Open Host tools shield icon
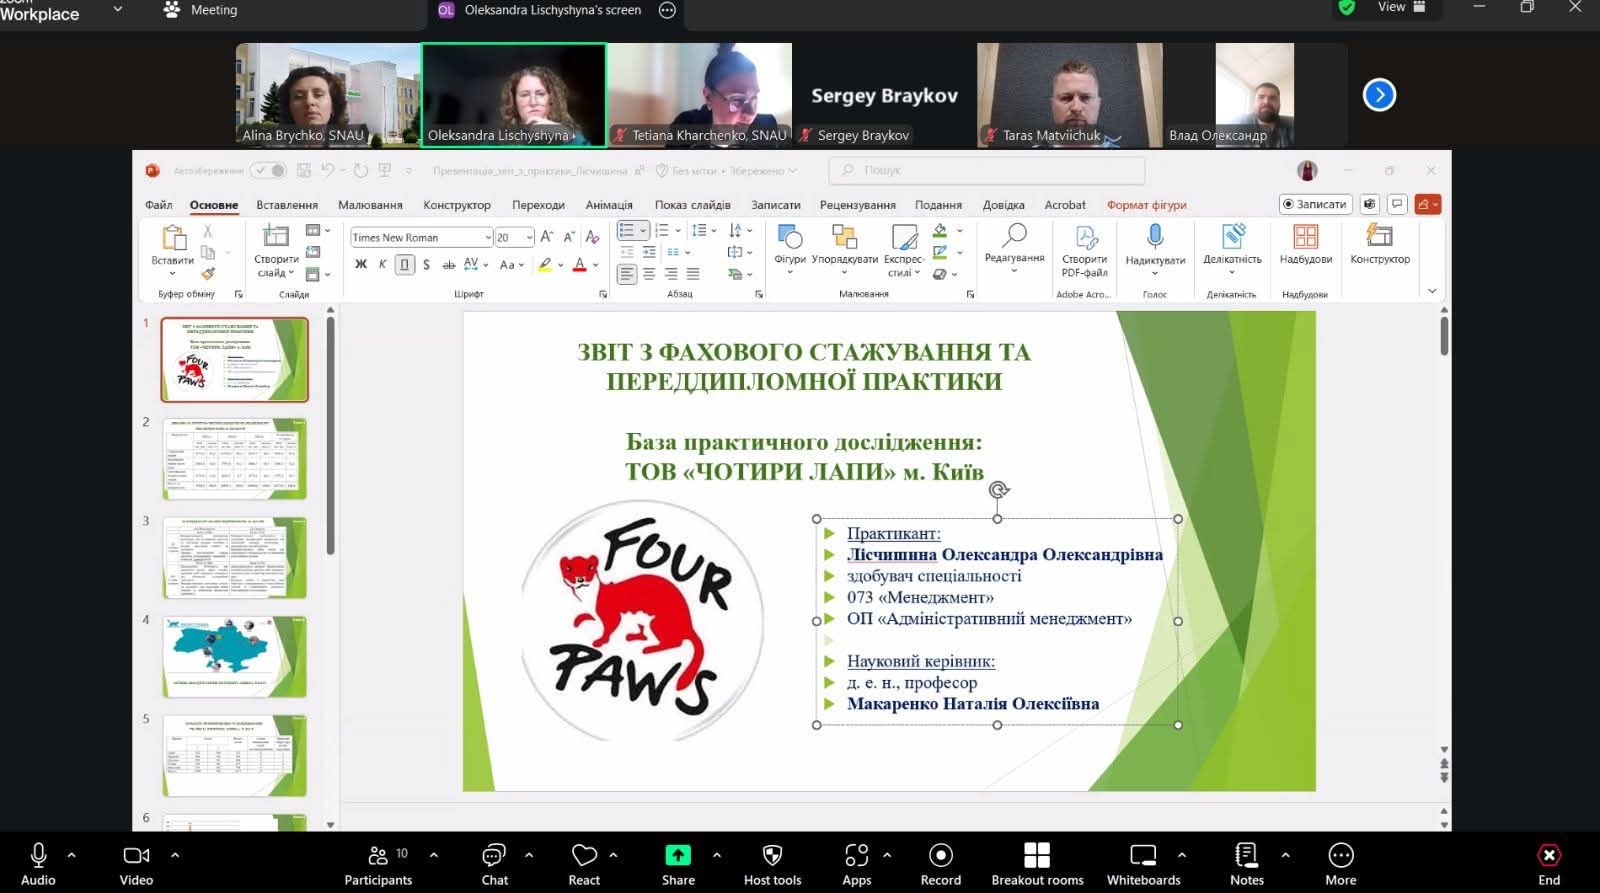 tap(772, 856)
